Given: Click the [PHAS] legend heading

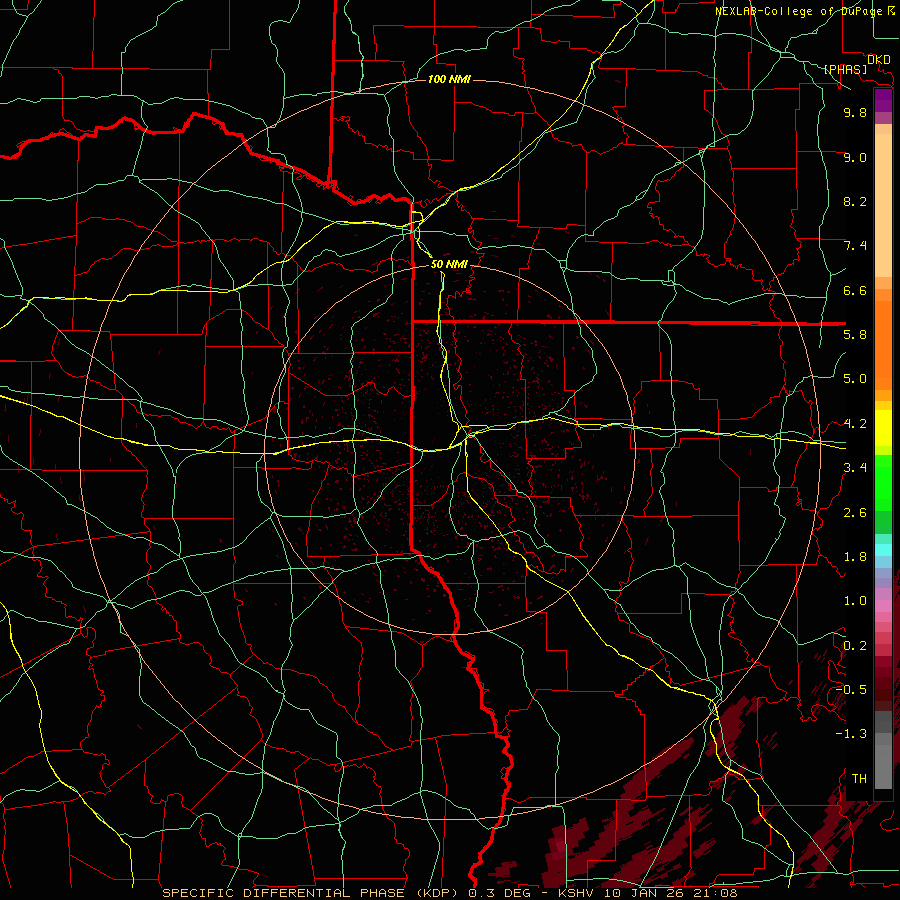Looking at the screenshot, I should click(x=845, y=69).
